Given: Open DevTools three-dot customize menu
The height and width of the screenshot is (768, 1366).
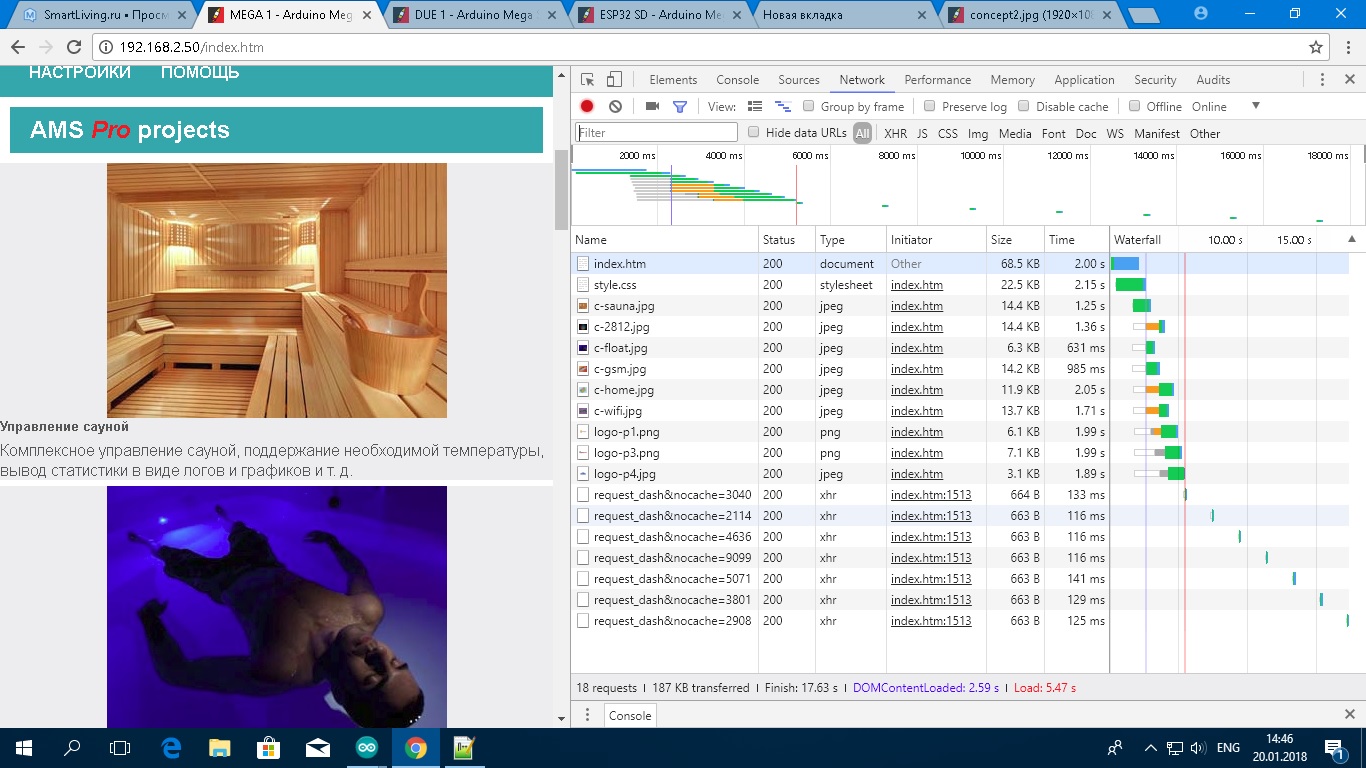Looking at the screenshot, I should [x=1322, y=80].
